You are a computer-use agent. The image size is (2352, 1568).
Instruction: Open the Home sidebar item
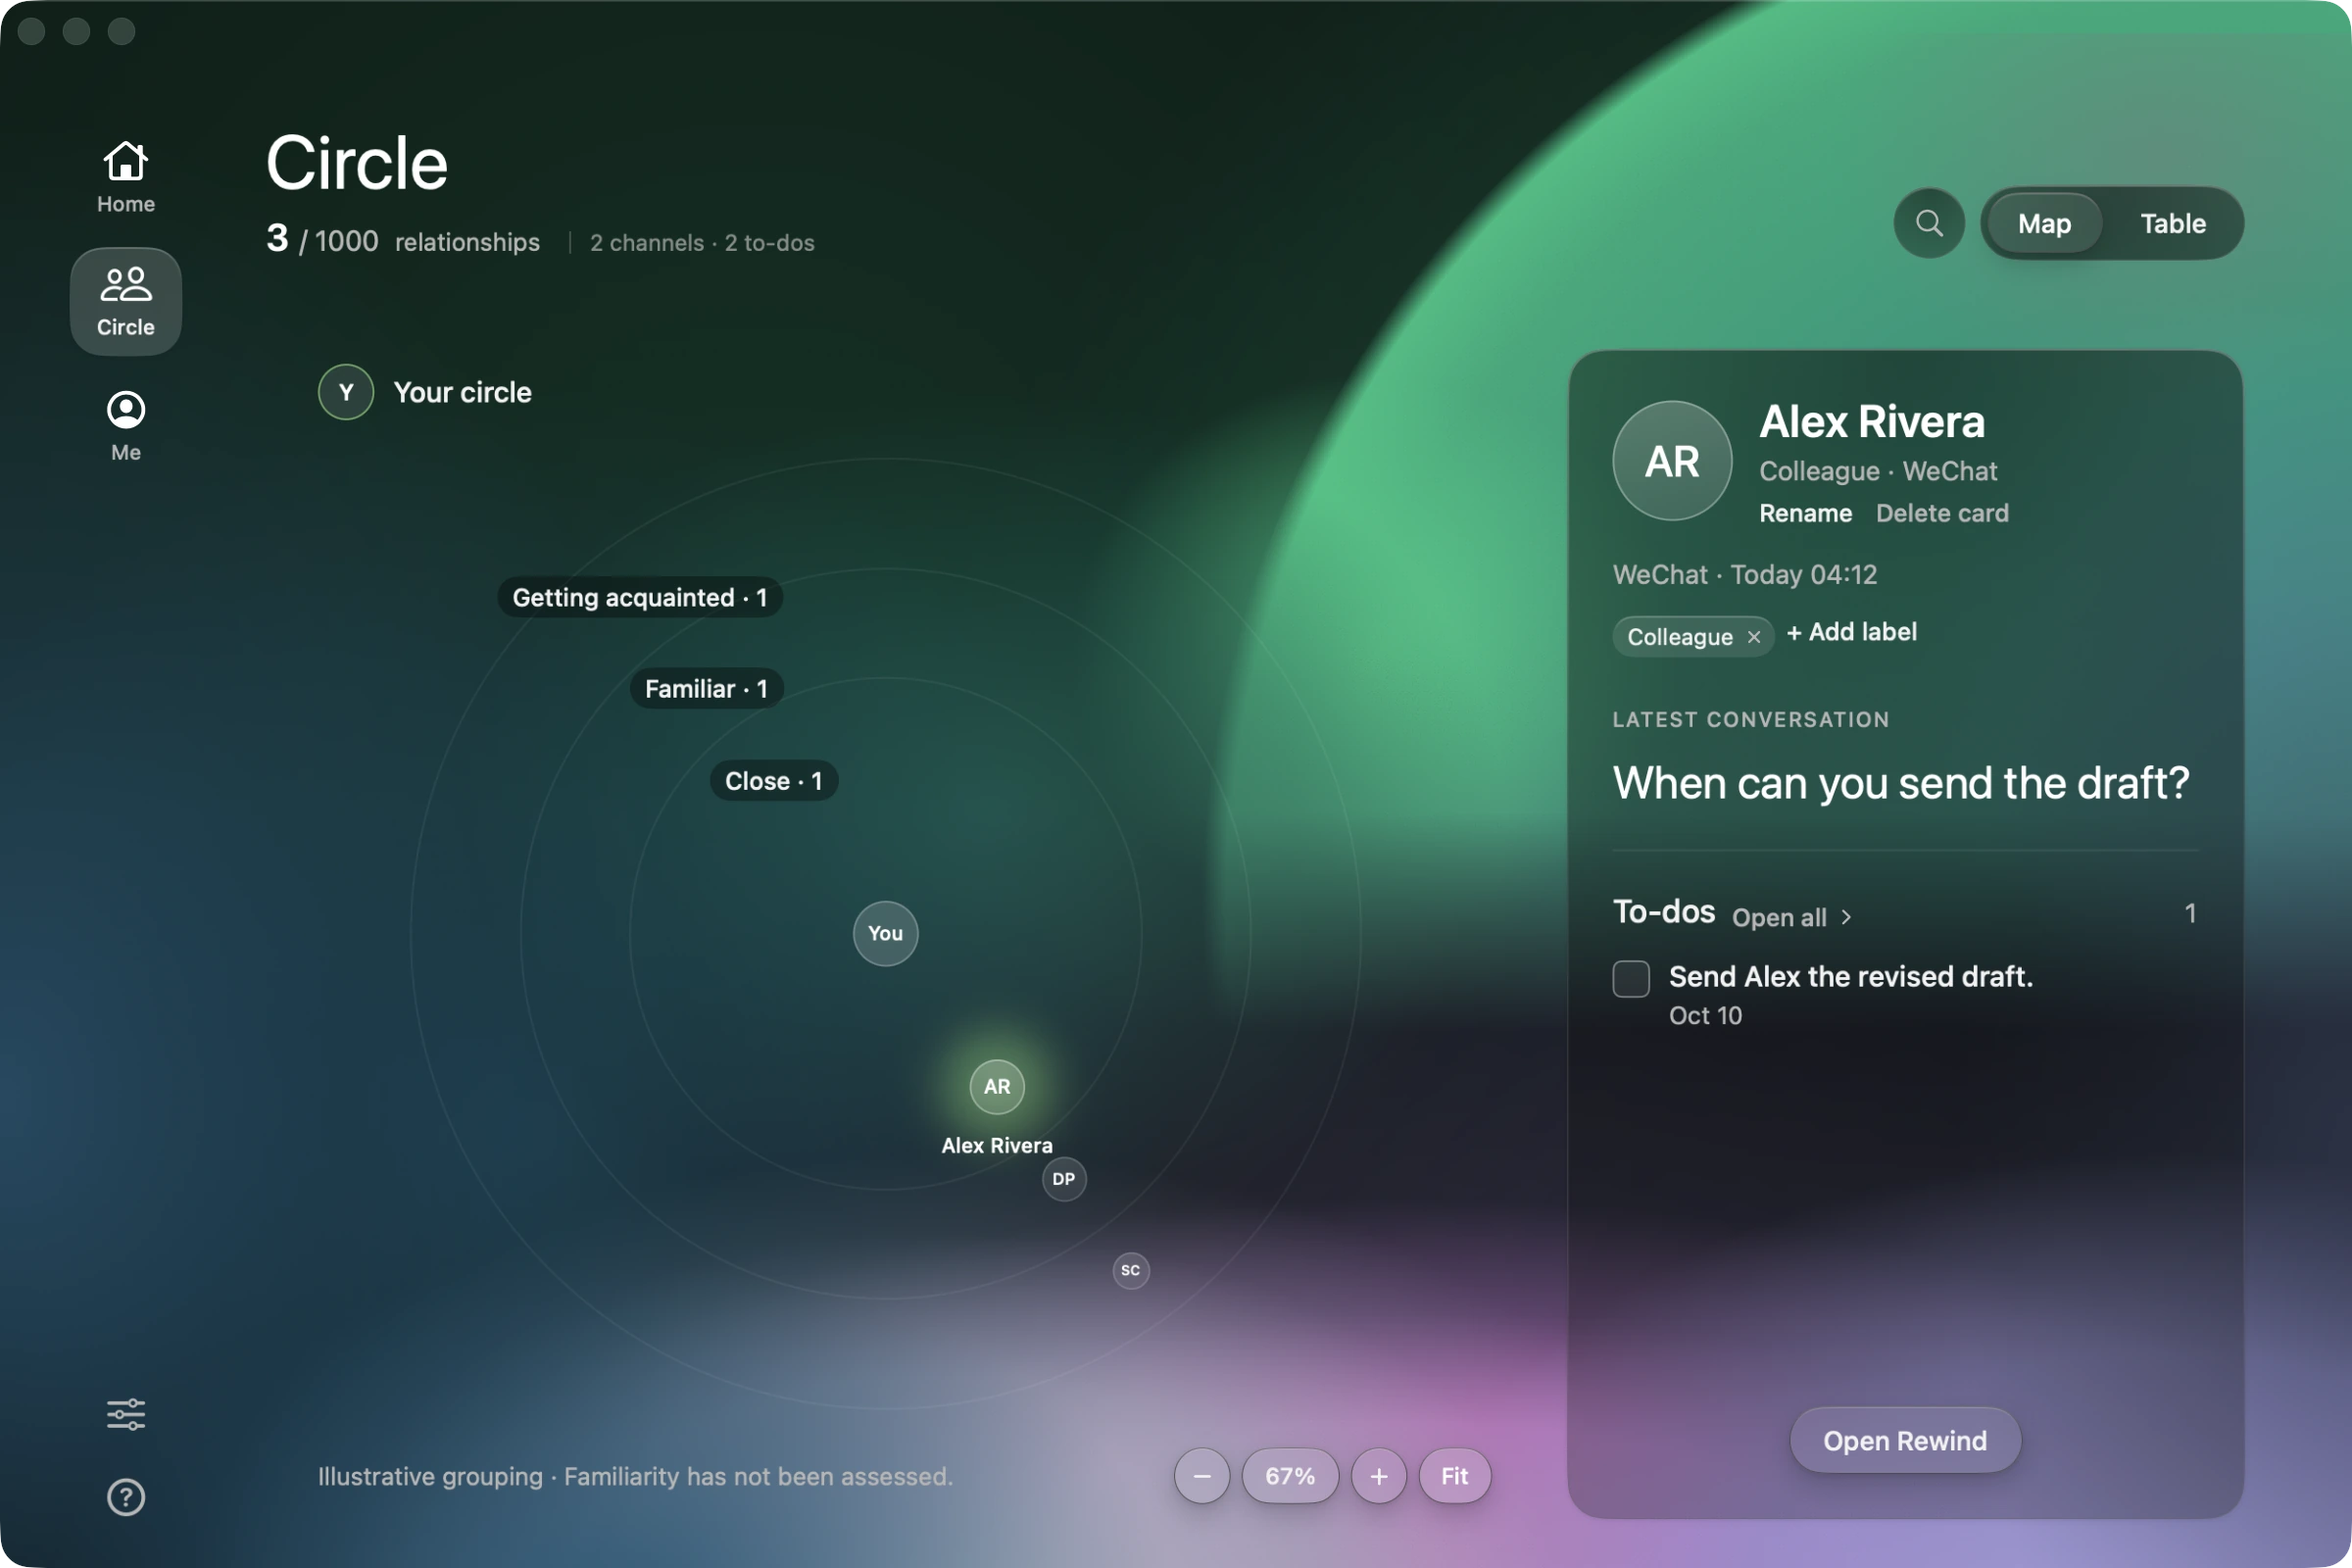pyautogui.click(x=126, y=177)
